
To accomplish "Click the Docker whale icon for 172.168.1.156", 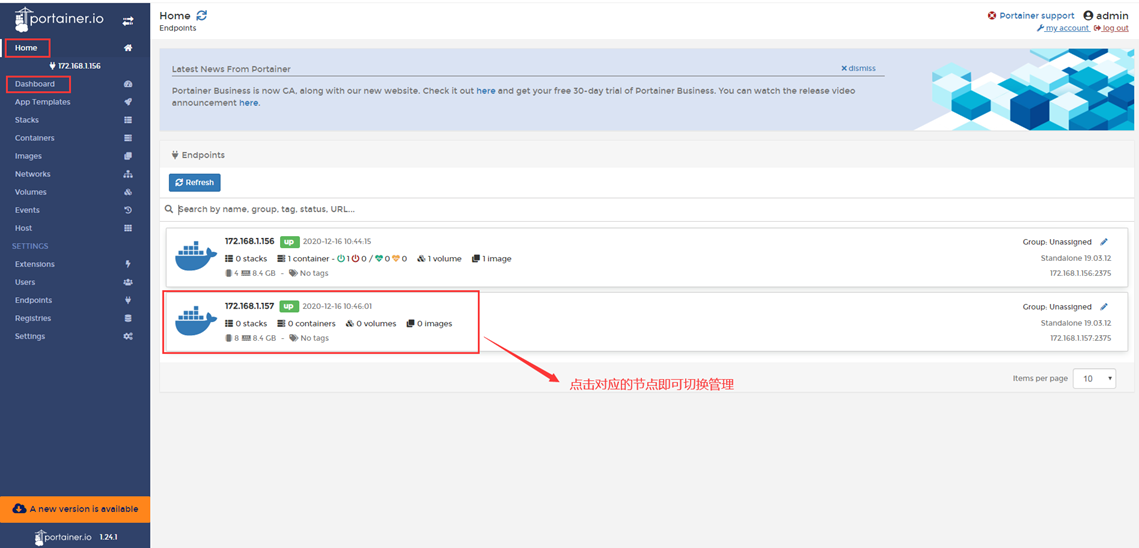I will point(196,254).
